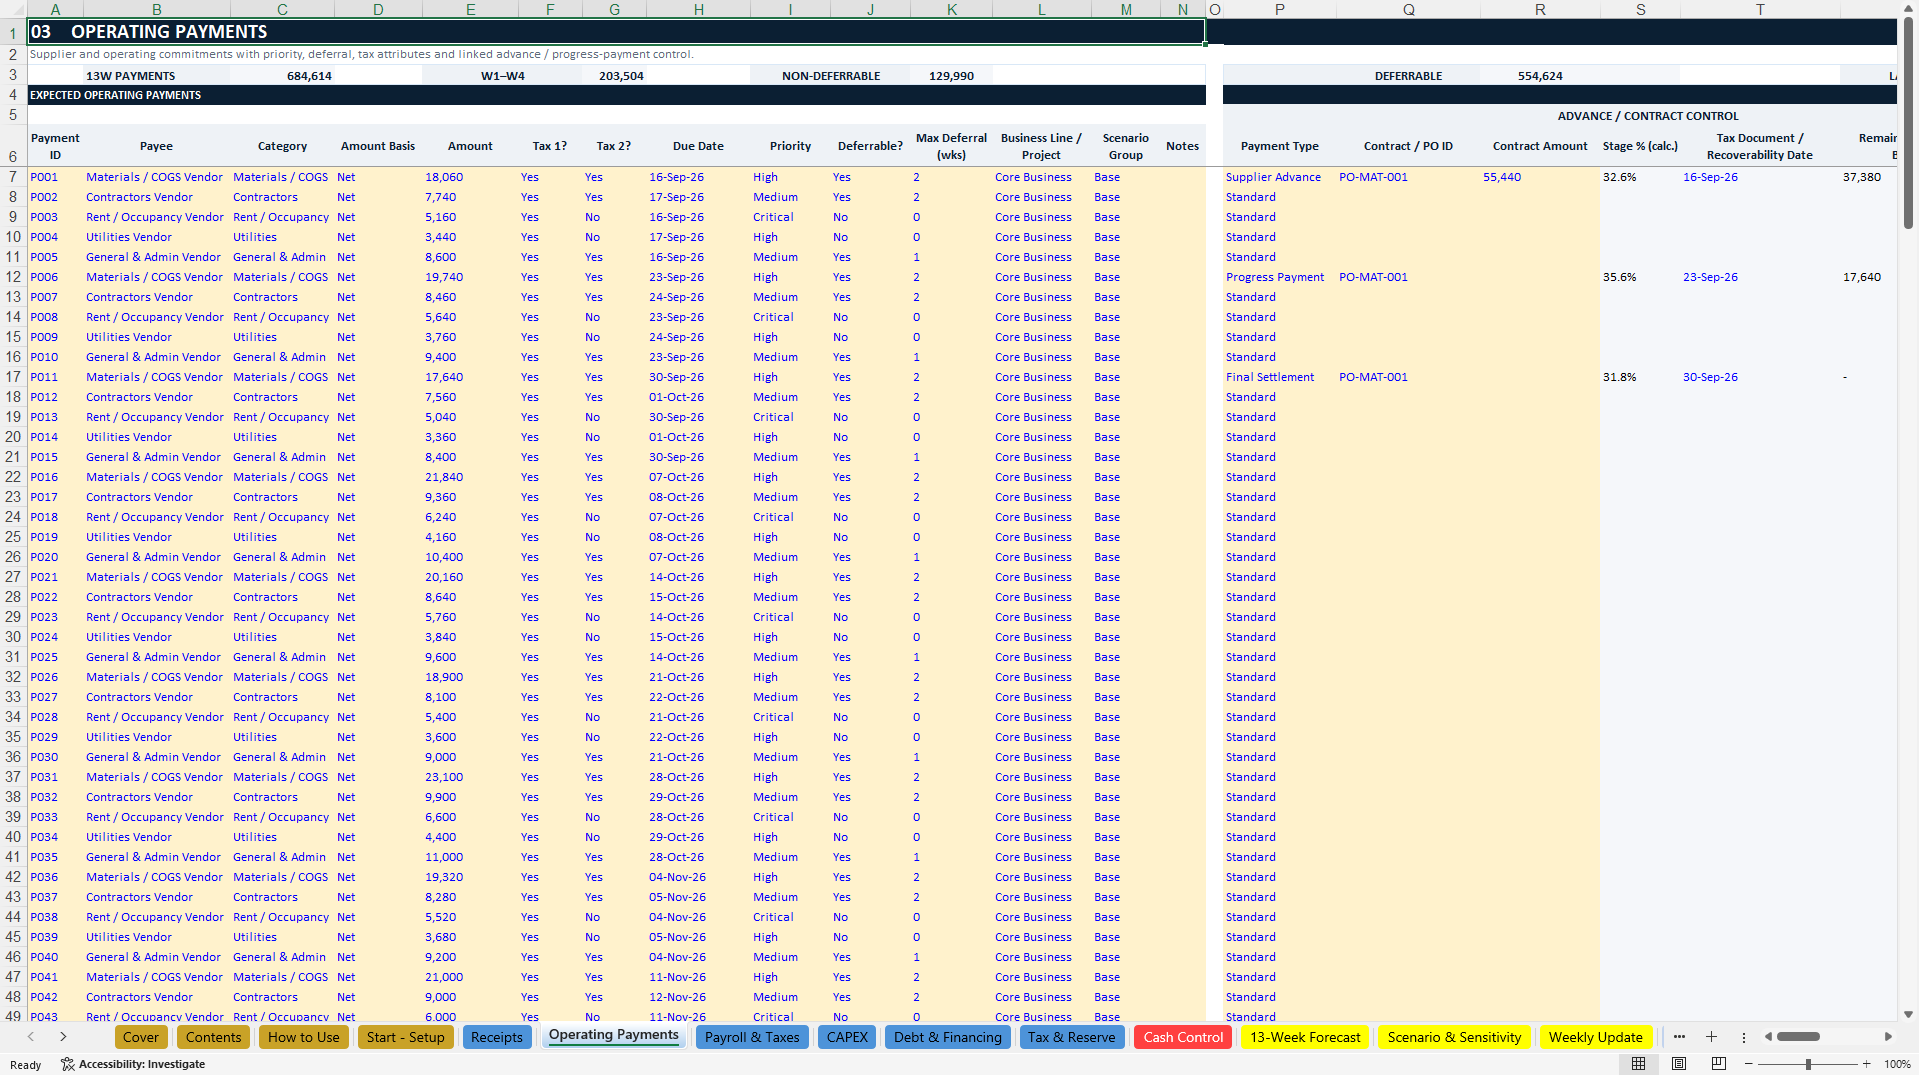
Task: Select the 13W PAYMENTS total 684,614
Action: (309, 76)
